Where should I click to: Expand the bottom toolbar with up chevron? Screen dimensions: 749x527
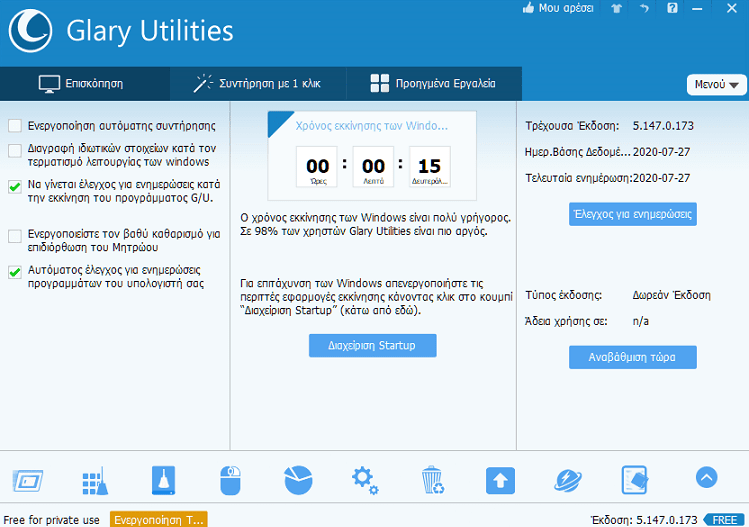click(x=706, y=477)
